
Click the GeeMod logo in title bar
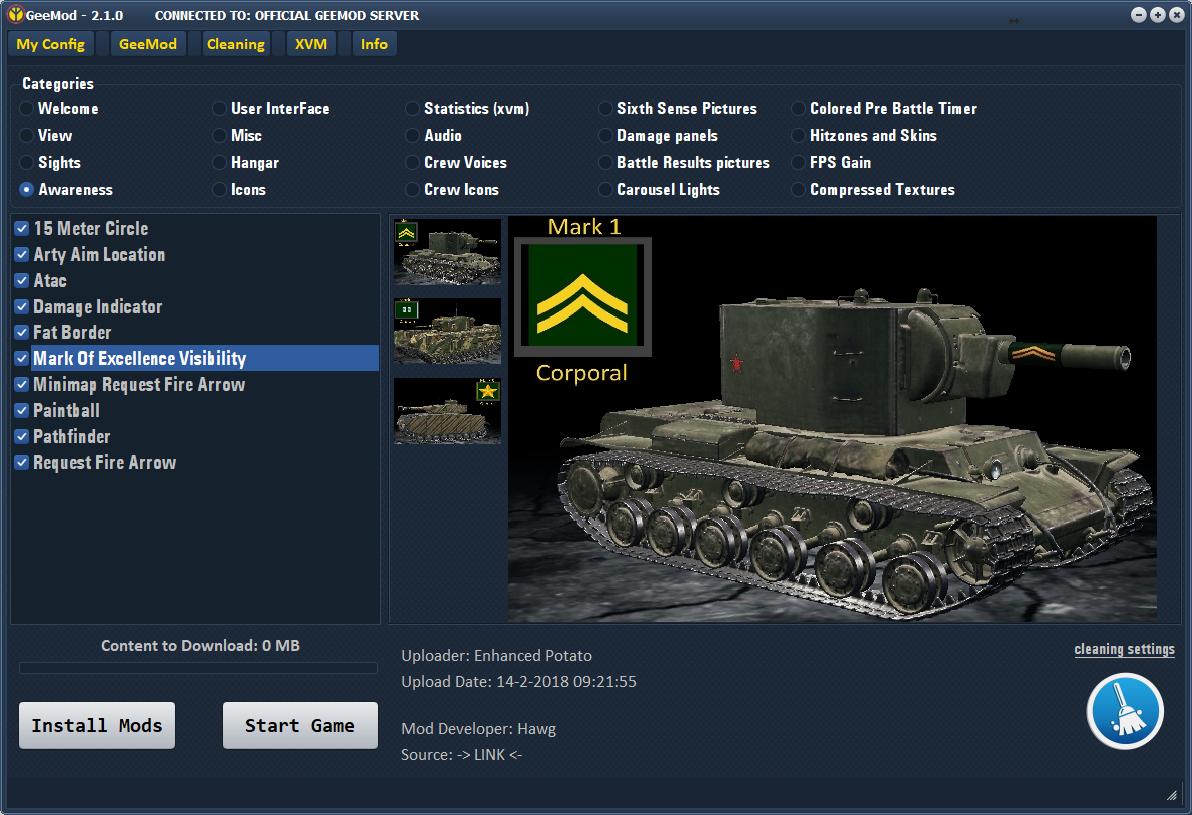15,14
